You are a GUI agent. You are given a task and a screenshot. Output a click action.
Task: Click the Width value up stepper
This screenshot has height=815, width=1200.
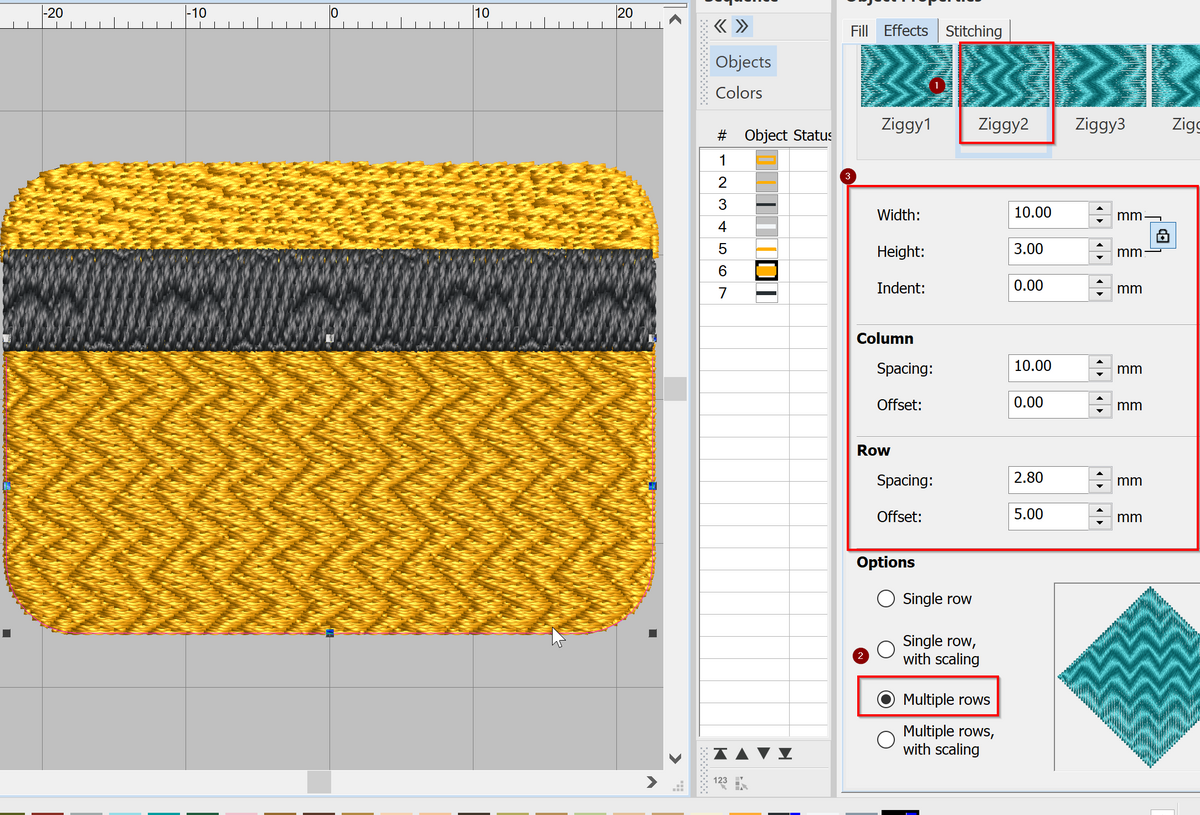(1099, 208)
